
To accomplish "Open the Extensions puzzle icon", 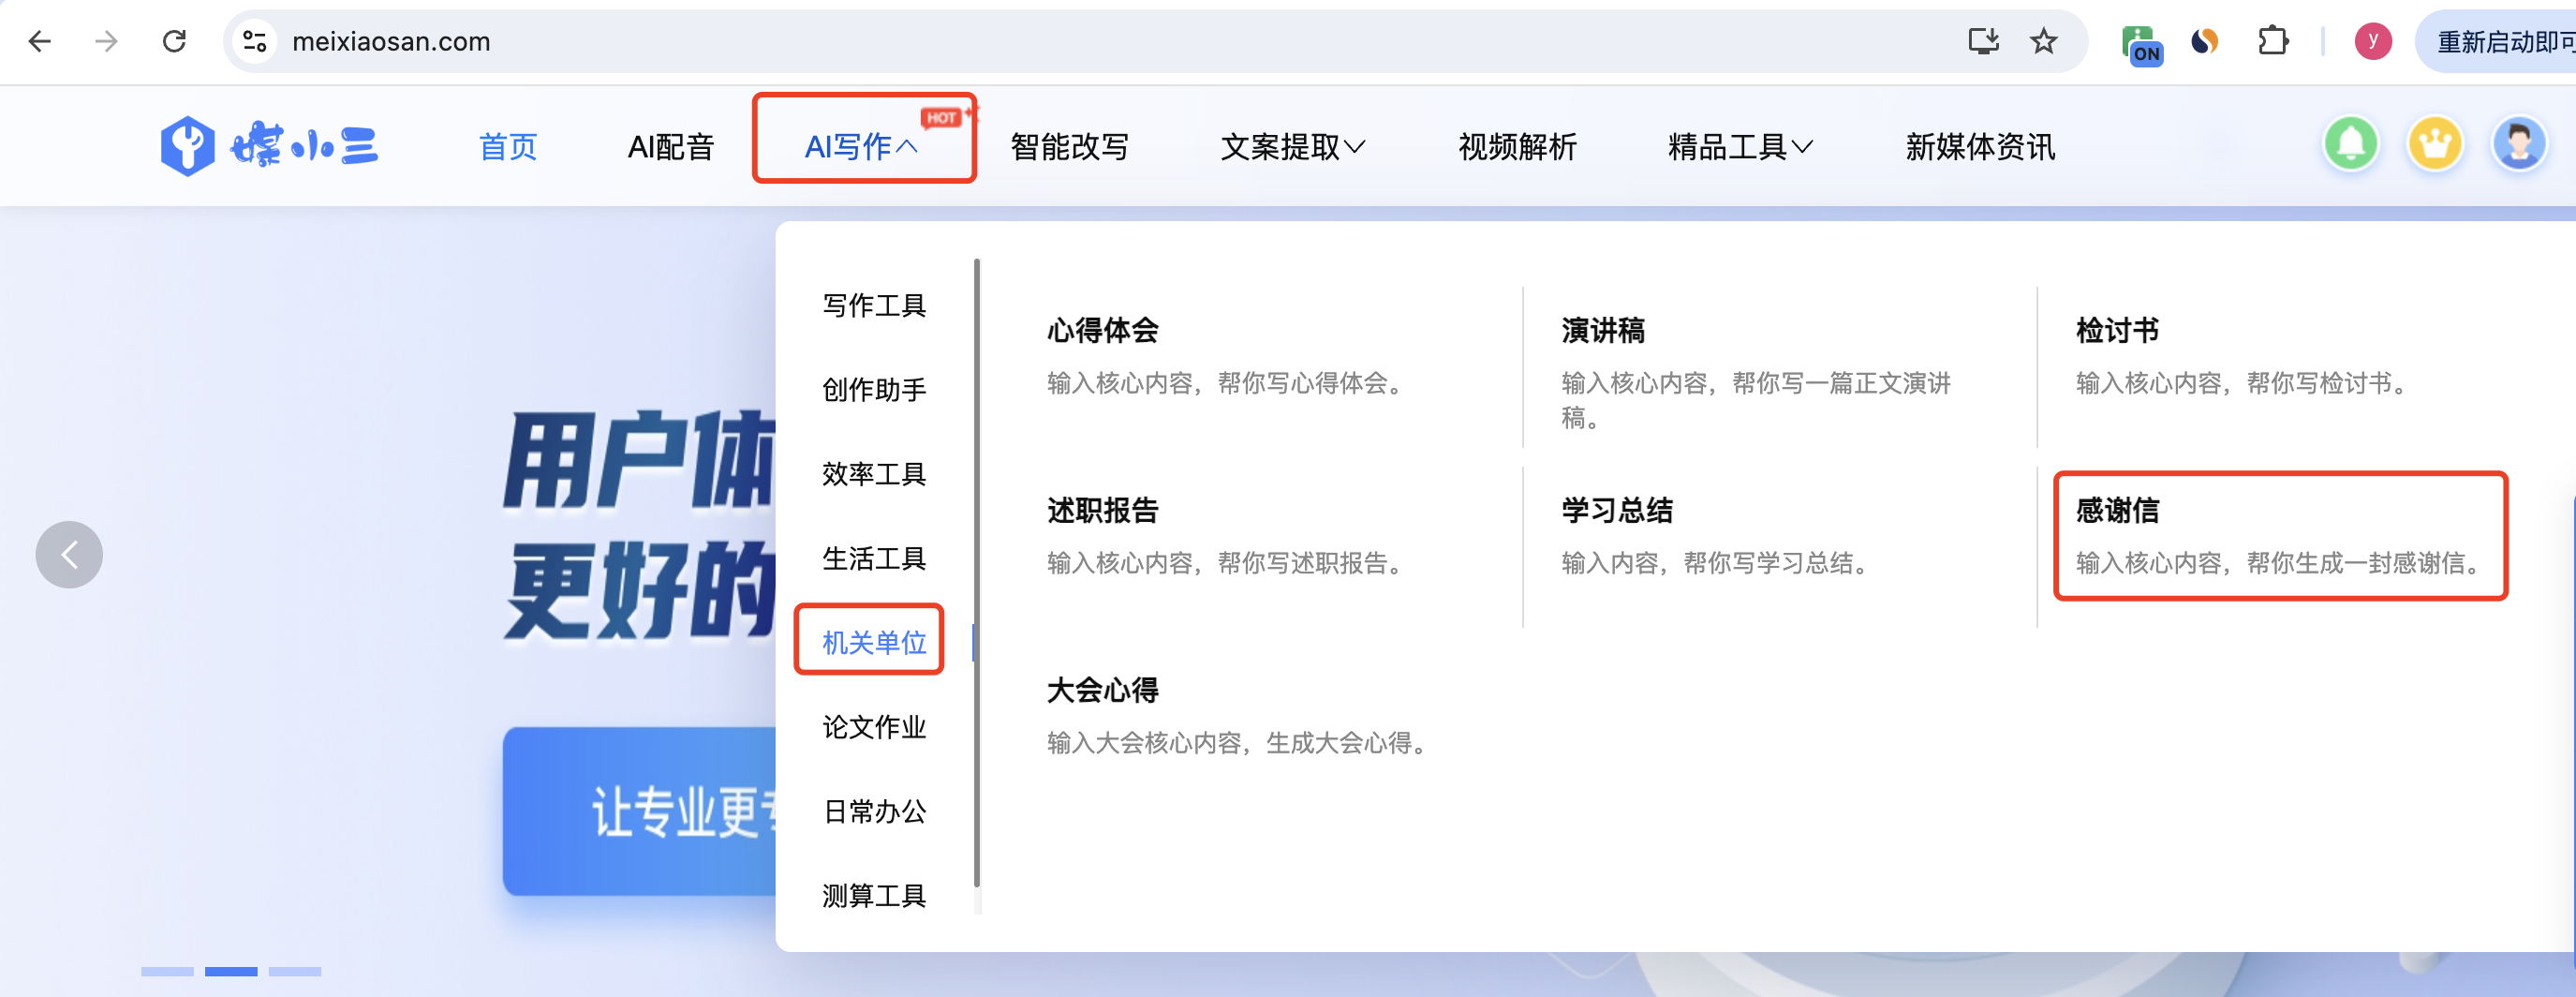I will 2273,41.
